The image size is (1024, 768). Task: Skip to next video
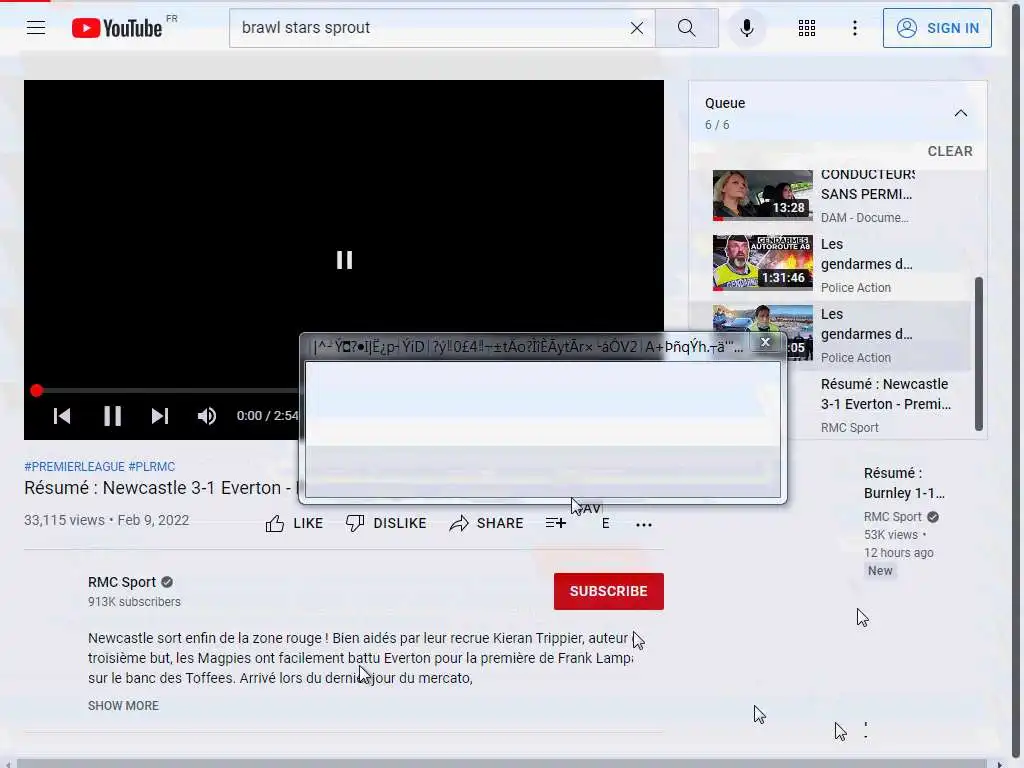(160, 416)
